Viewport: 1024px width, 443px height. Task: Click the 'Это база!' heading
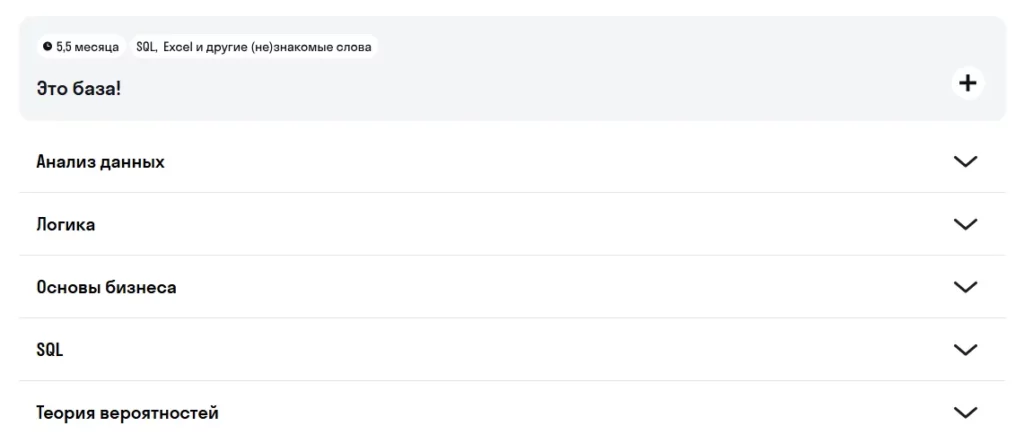pos(78,88)
